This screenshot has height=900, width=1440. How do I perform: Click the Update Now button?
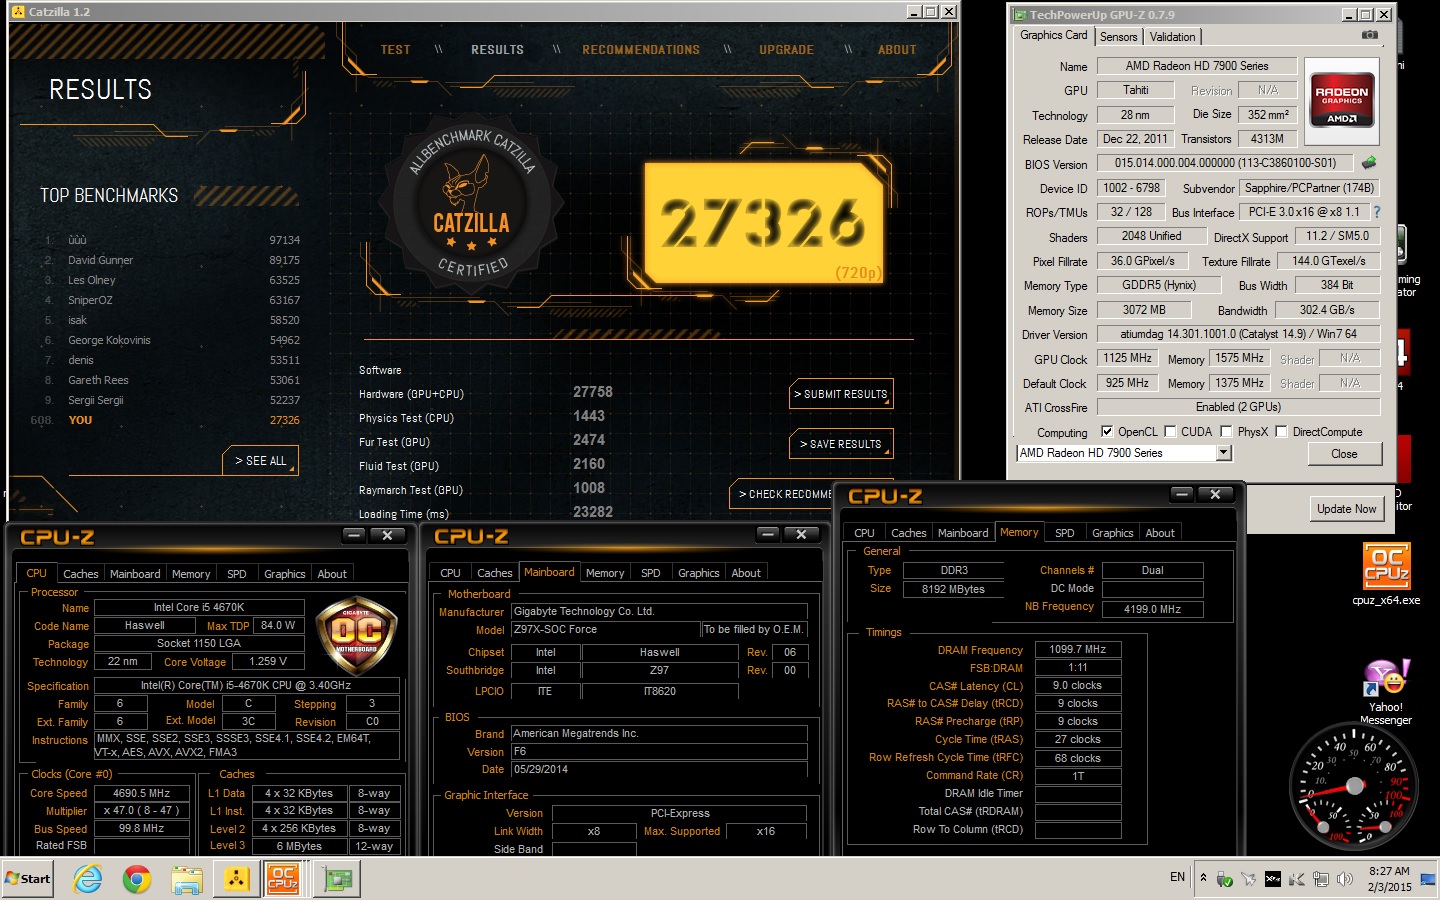point(1346,509)
